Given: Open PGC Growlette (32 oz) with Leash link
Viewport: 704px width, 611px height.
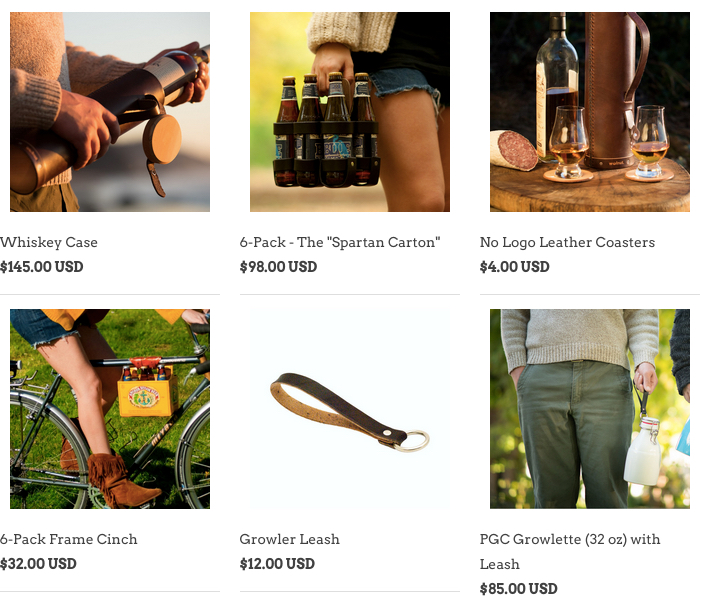Looking at the screenshot, I should click(570, 551).
